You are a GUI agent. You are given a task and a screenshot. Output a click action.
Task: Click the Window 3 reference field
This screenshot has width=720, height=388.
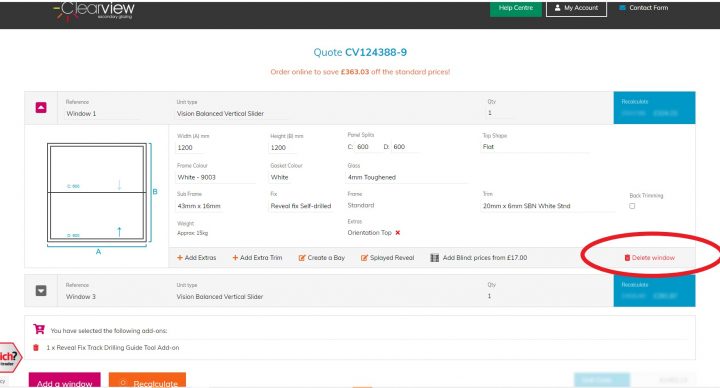pyautogui.click(x=103, y=297)
